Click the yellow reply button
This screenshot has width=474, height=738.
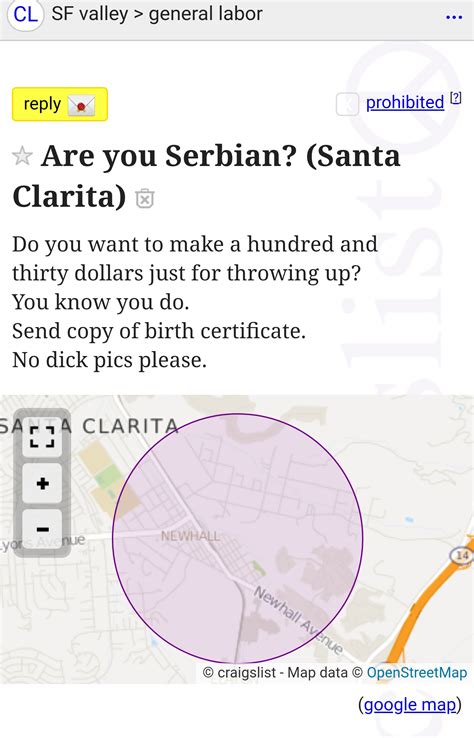[x=60, y=104]
